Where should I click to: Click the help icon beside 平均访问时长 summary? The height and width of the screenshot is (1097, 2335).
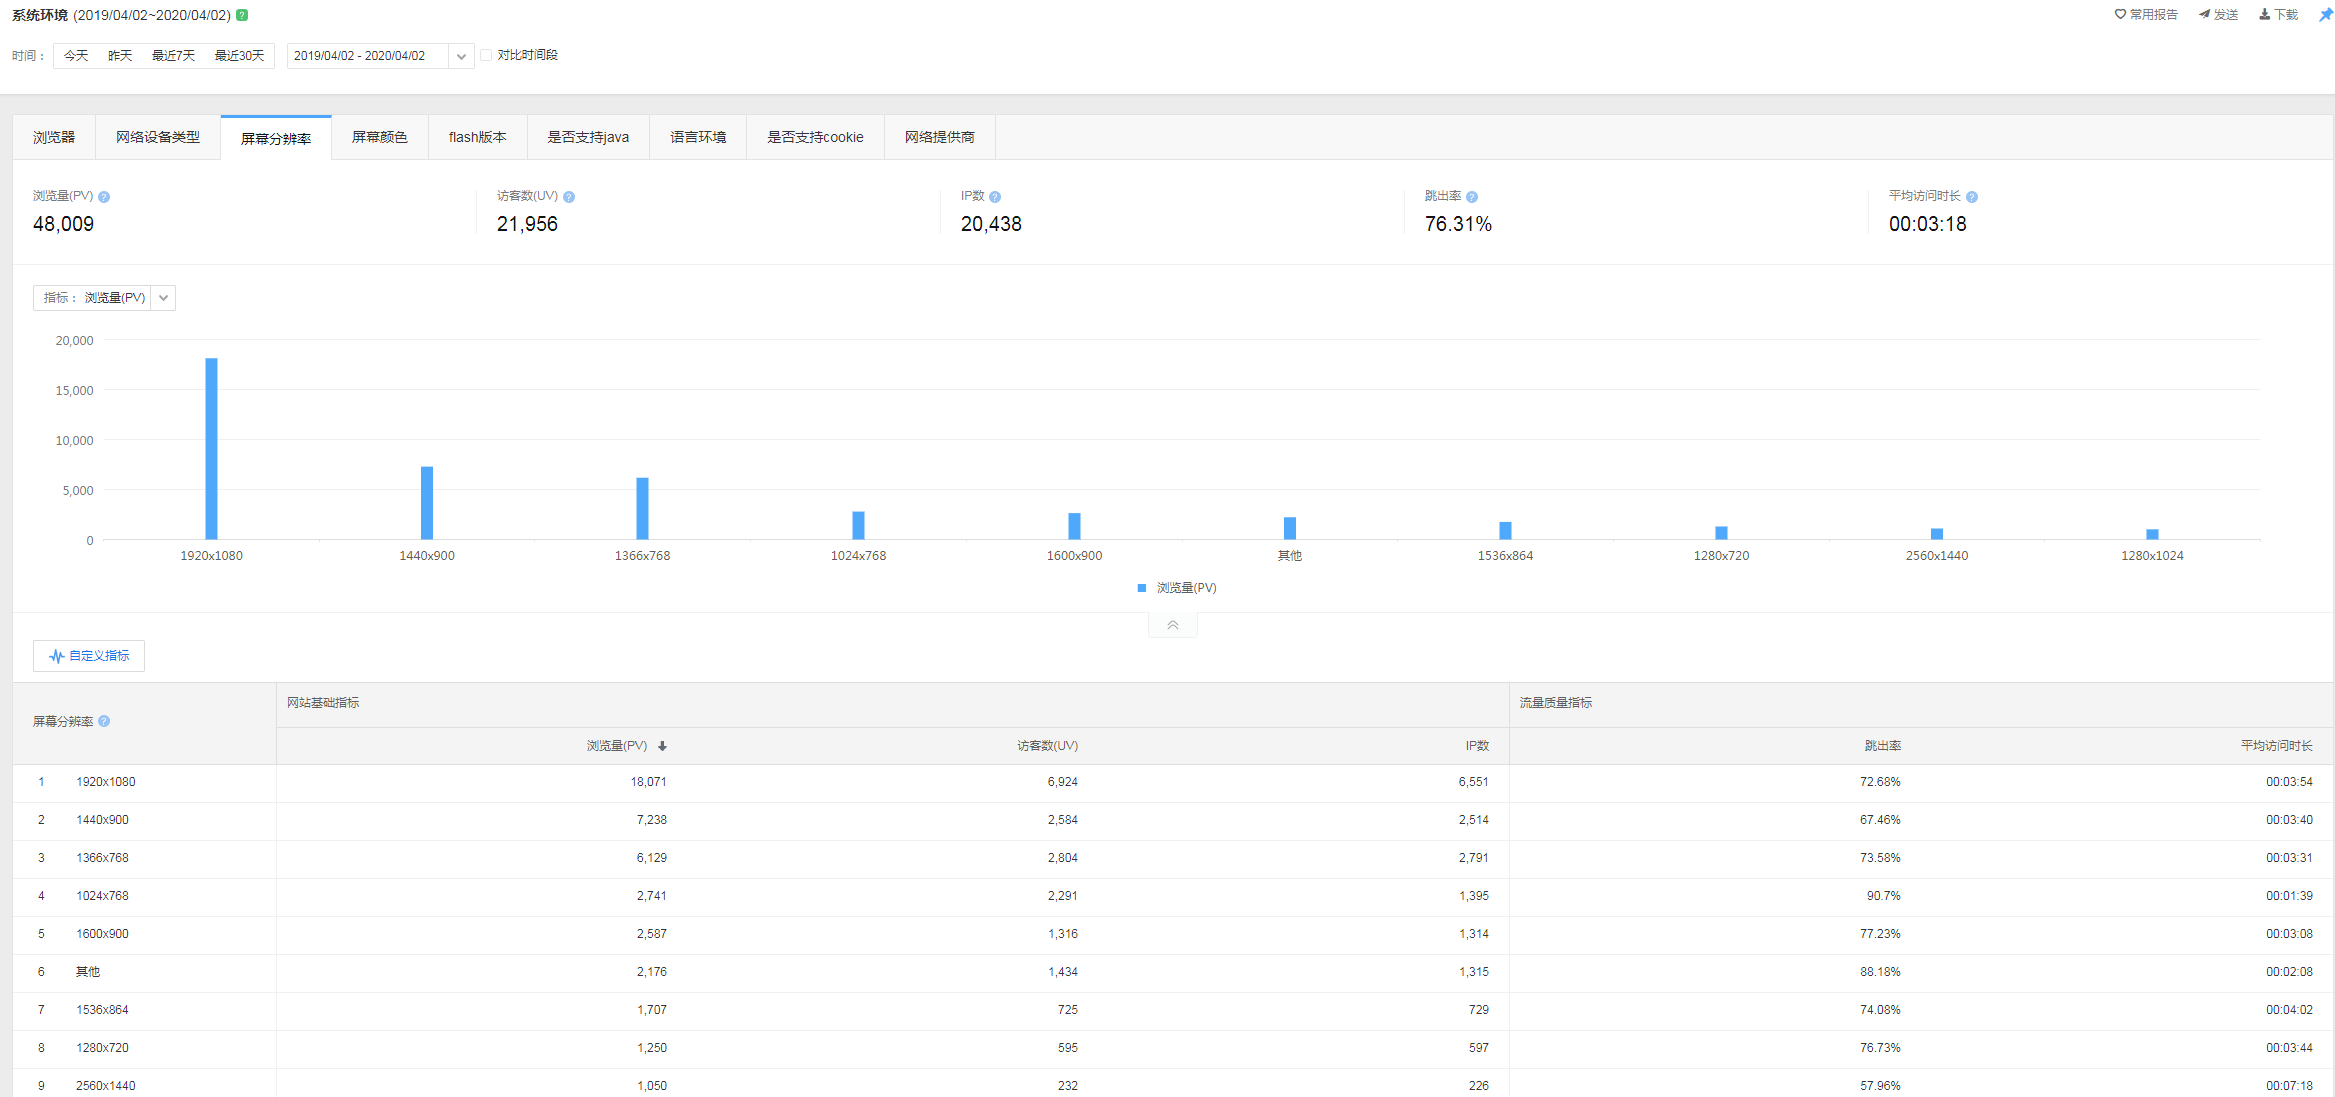click(x=1972, y=197)
